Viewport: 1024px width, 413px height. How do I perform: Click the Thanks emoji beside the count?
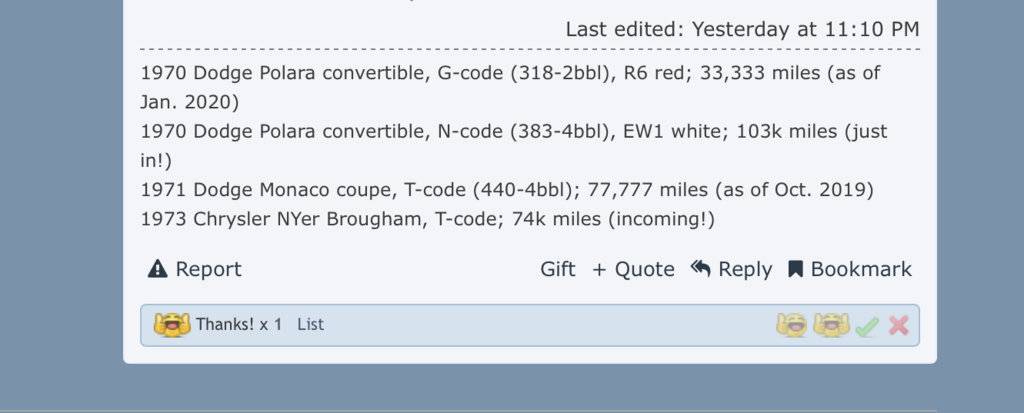point(171,325)
